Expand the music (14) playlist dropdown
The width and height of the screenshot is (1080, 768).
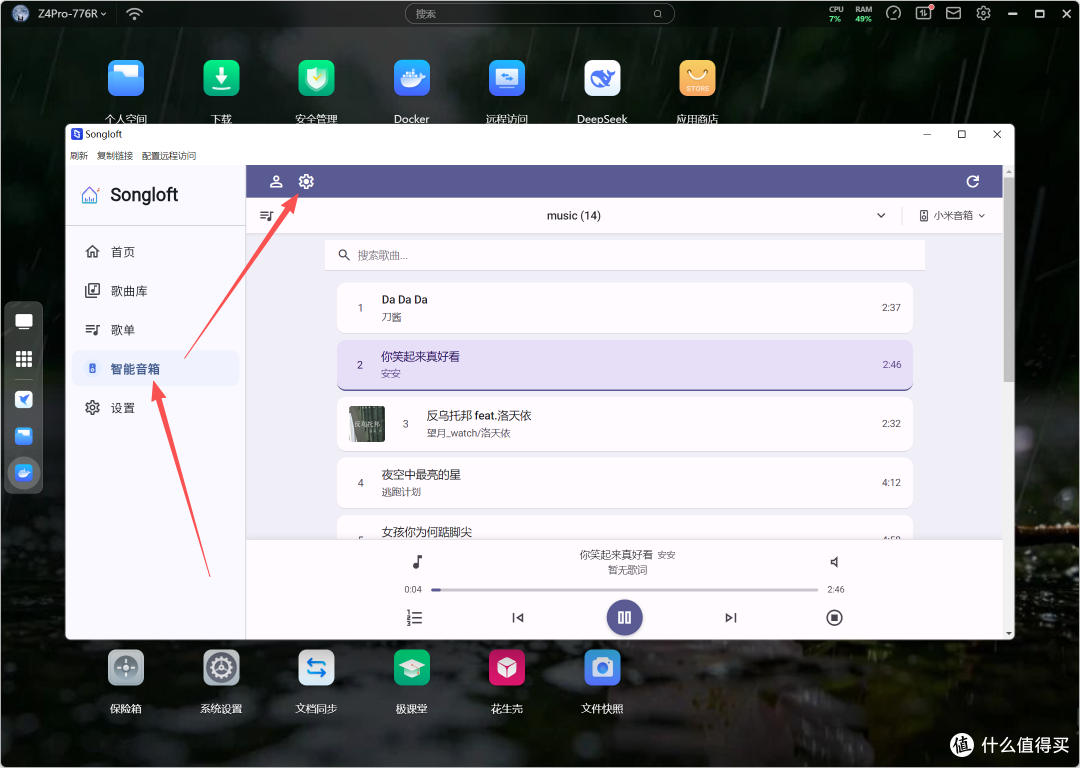(881, 216)
